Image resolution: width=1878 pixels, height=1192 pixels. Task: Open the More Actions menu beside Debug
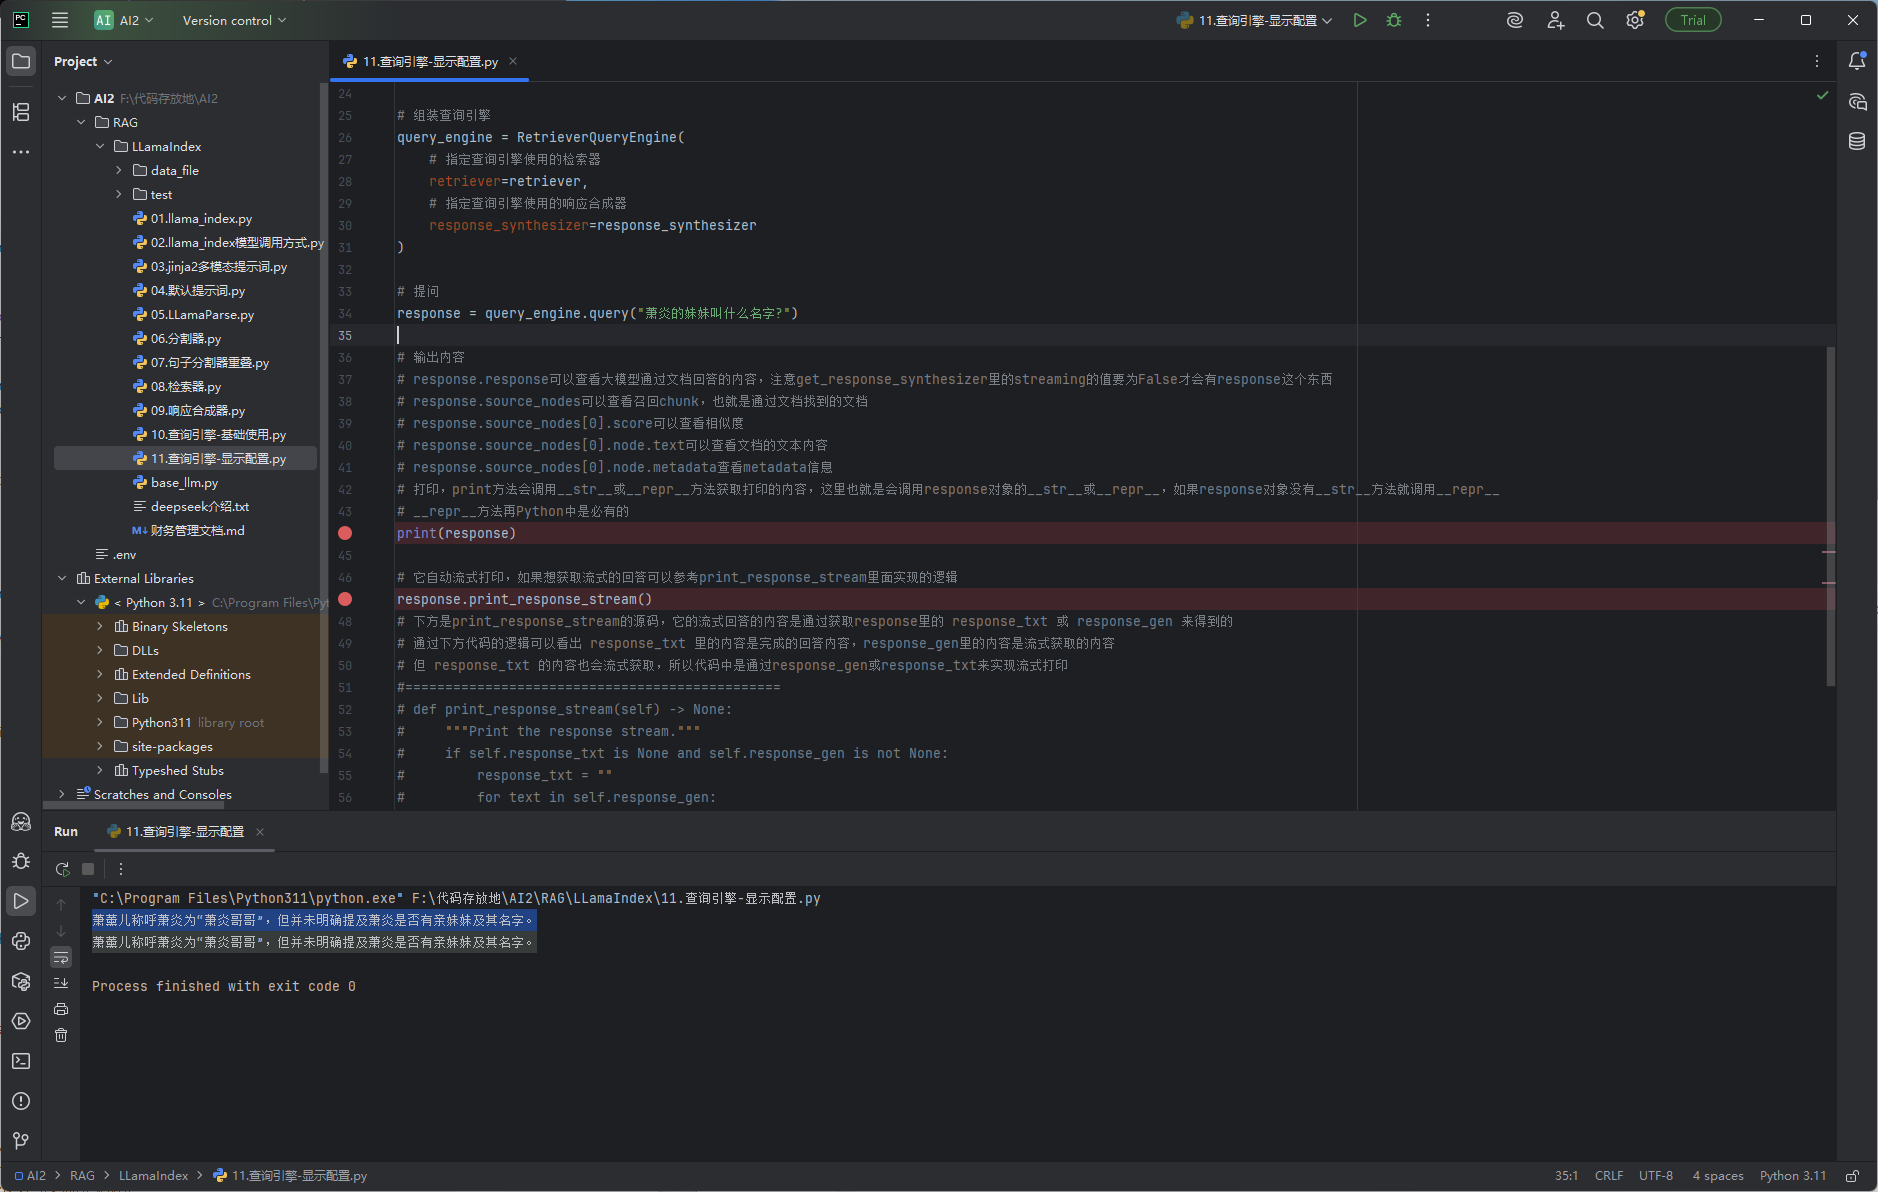coord(1428,20)
